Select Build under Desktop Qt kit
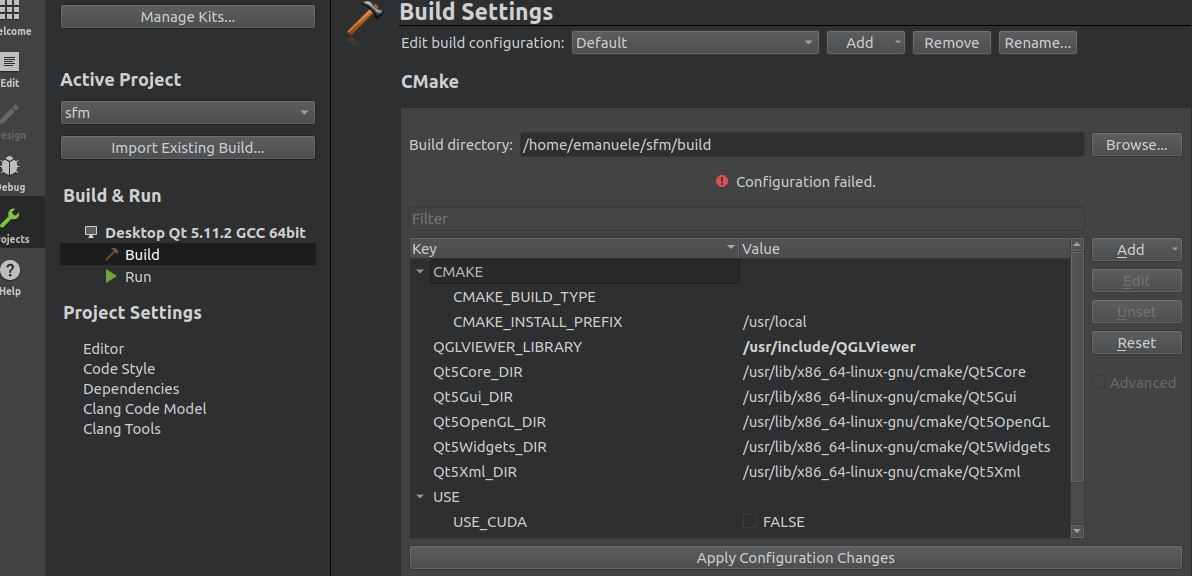 click(142, 255)
